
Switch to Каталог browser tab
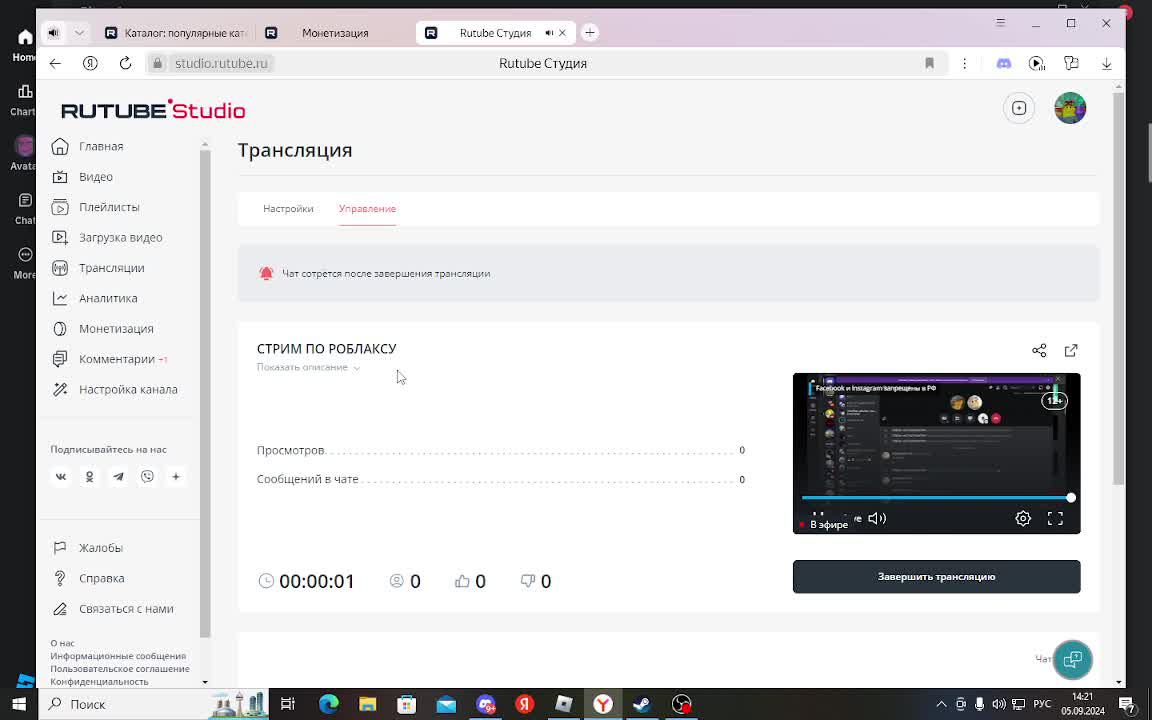[176, 33]
